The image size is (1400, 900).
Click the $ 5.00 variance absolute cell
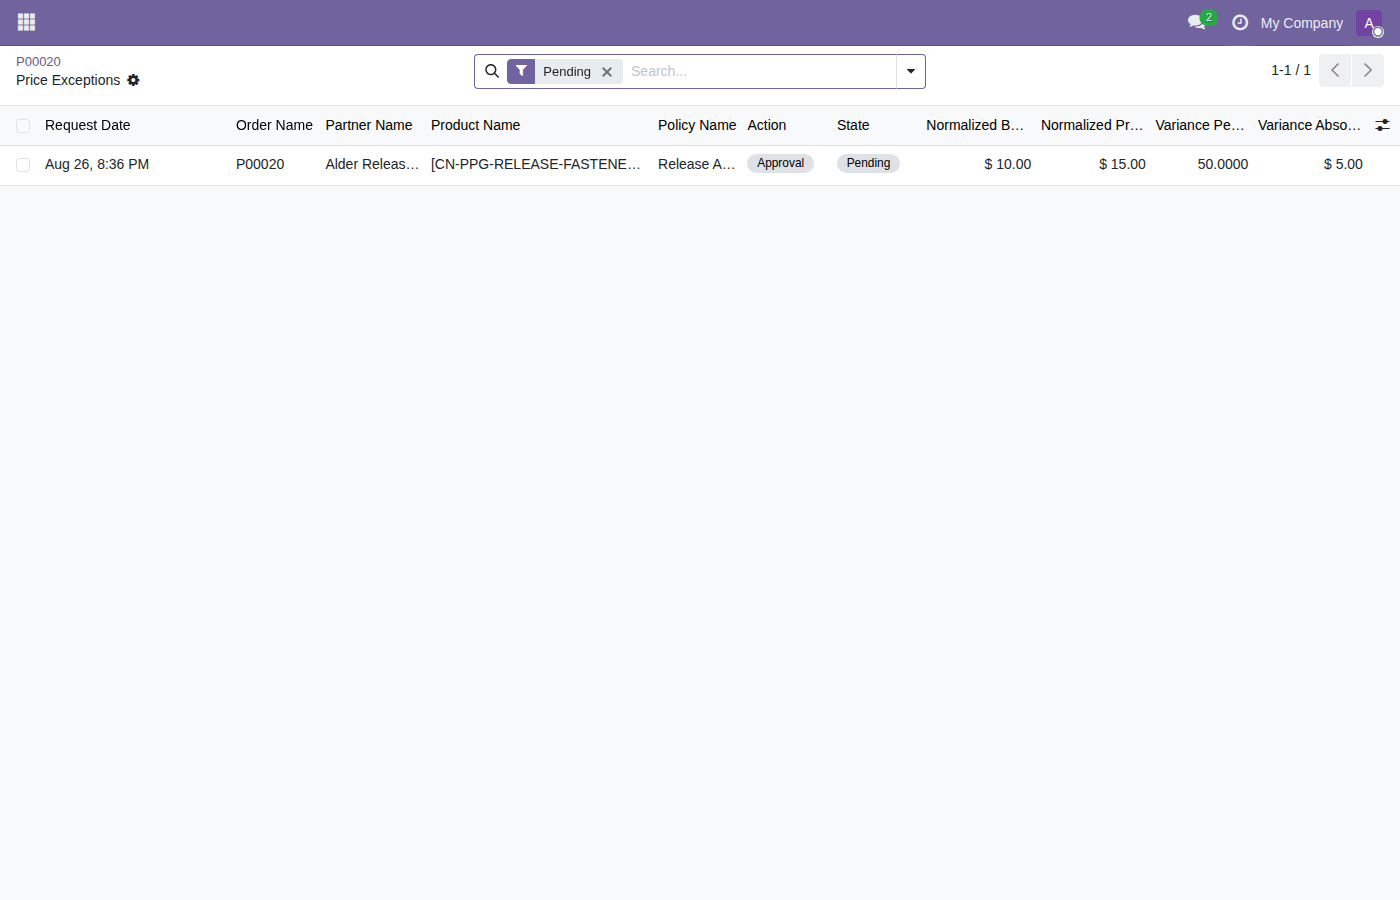[x=1343, y=164]
